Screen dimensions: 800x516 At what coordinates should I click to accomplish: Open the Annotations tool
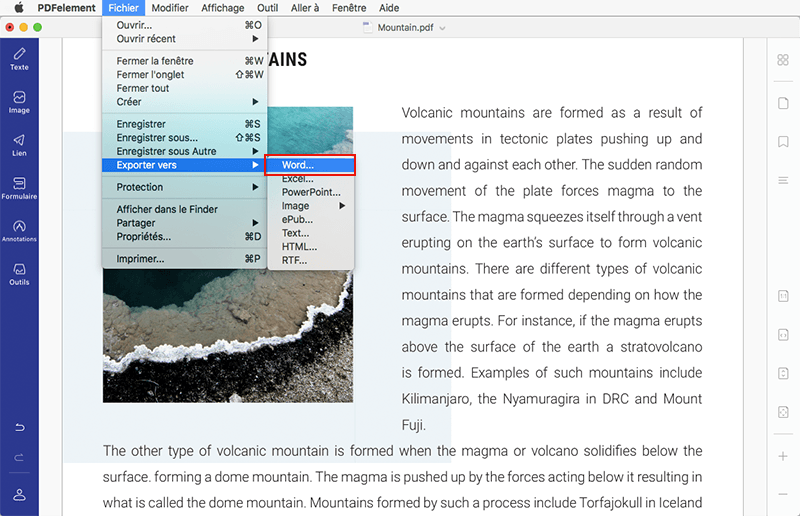19,231
